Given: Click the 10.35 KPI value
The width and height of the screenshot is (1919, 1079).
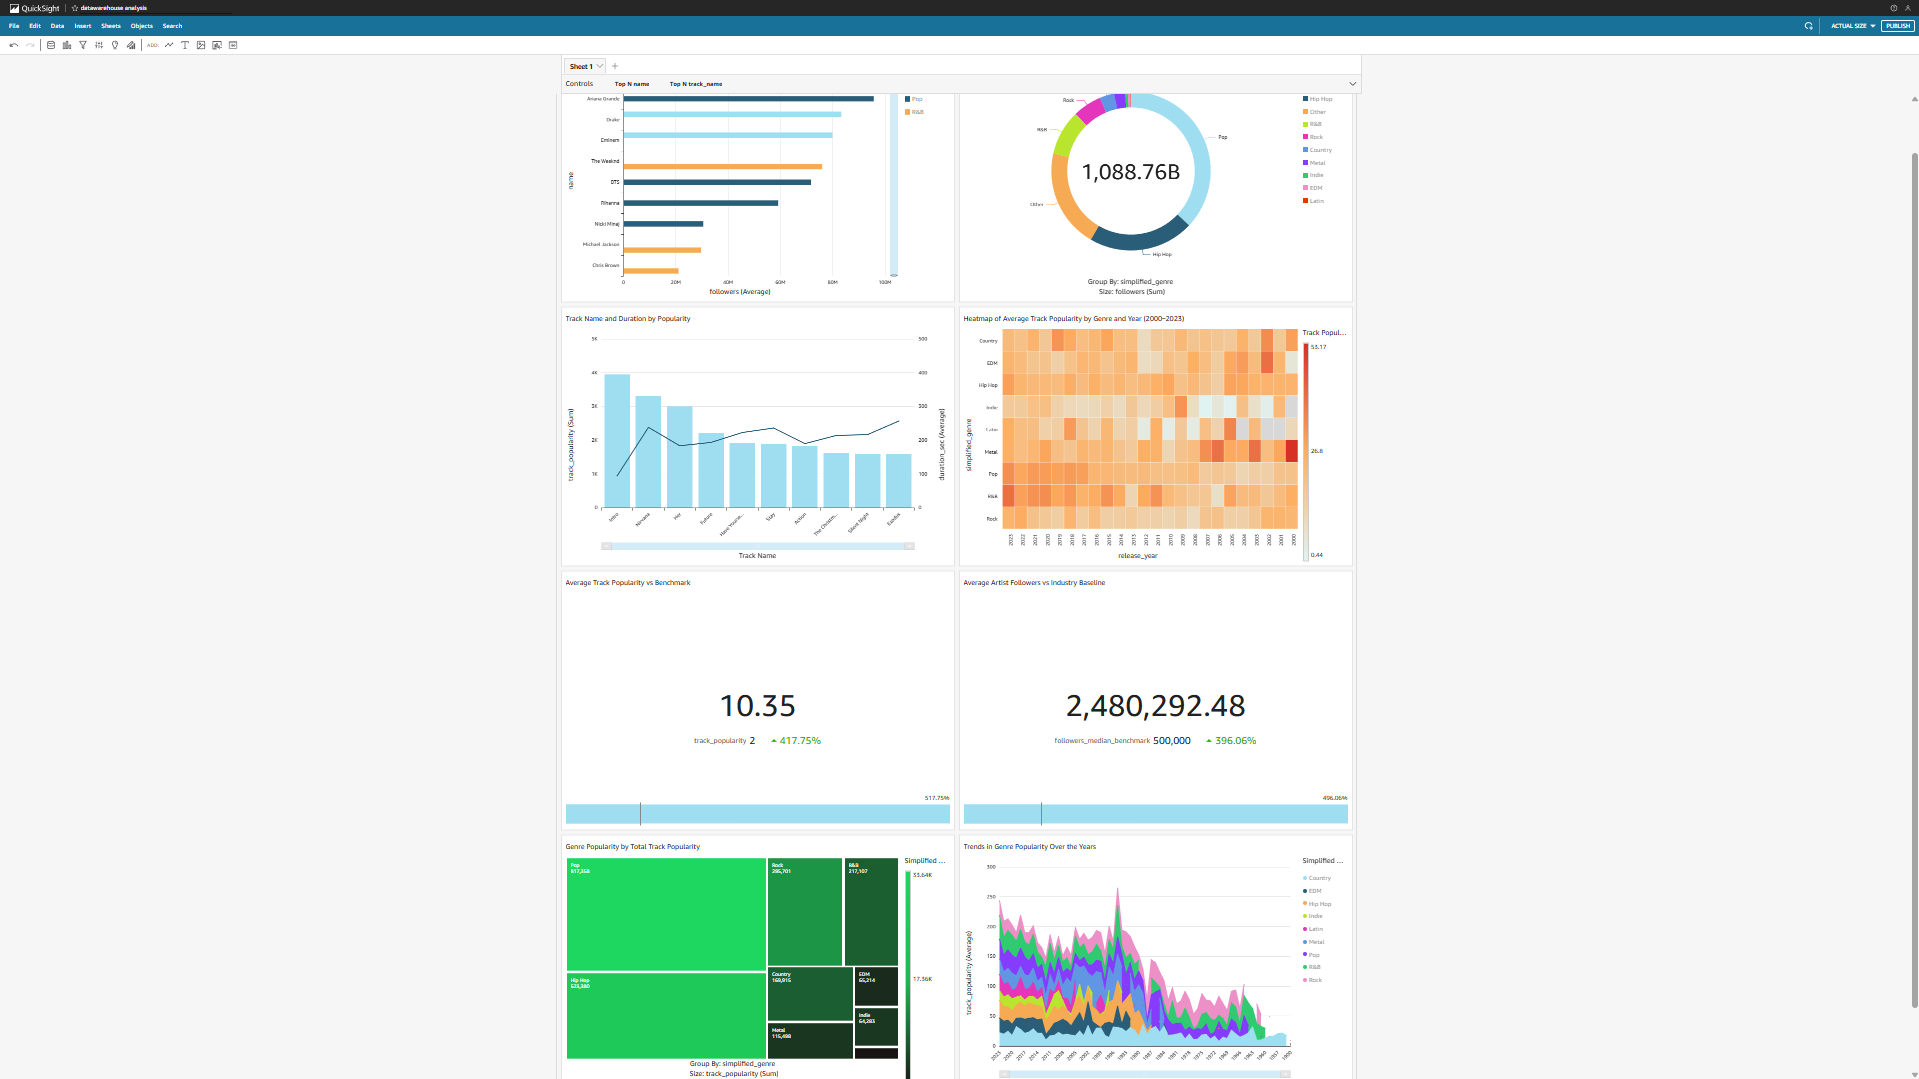Looking at the screenshot, I should click(x=758, y=706).
